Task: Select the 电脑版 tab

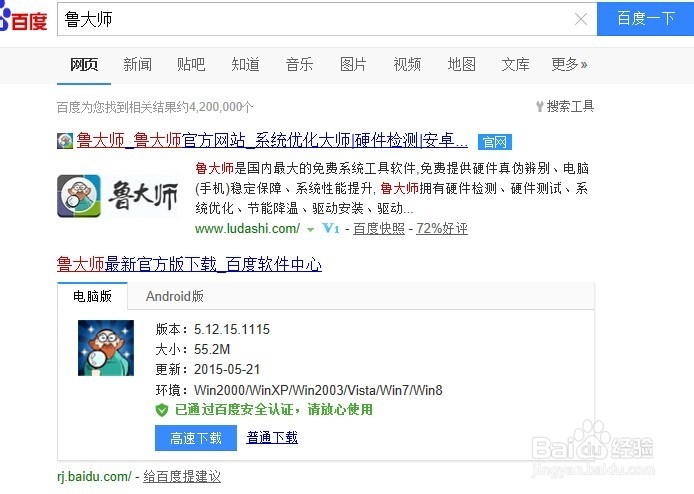Action: tap(93, 296)
